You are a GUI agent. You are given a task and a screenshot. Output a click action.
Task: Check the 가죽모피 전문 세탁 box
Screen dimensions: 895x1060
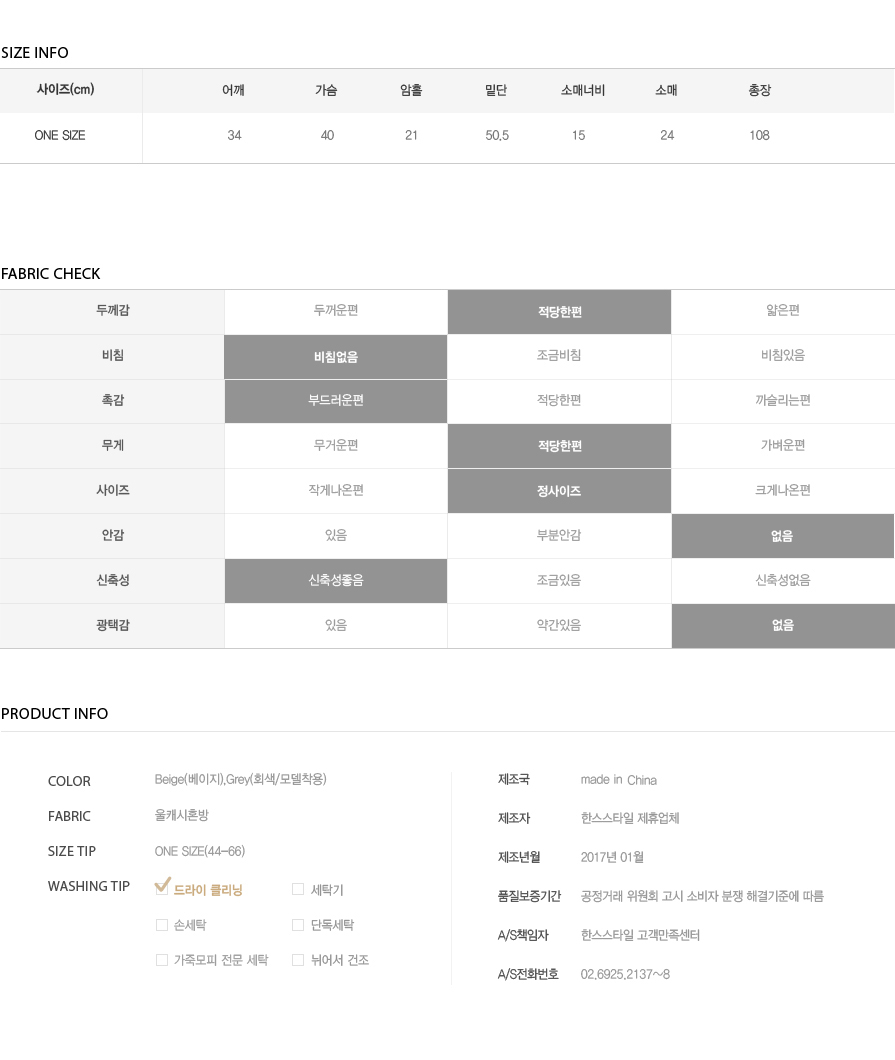(162, 960)
